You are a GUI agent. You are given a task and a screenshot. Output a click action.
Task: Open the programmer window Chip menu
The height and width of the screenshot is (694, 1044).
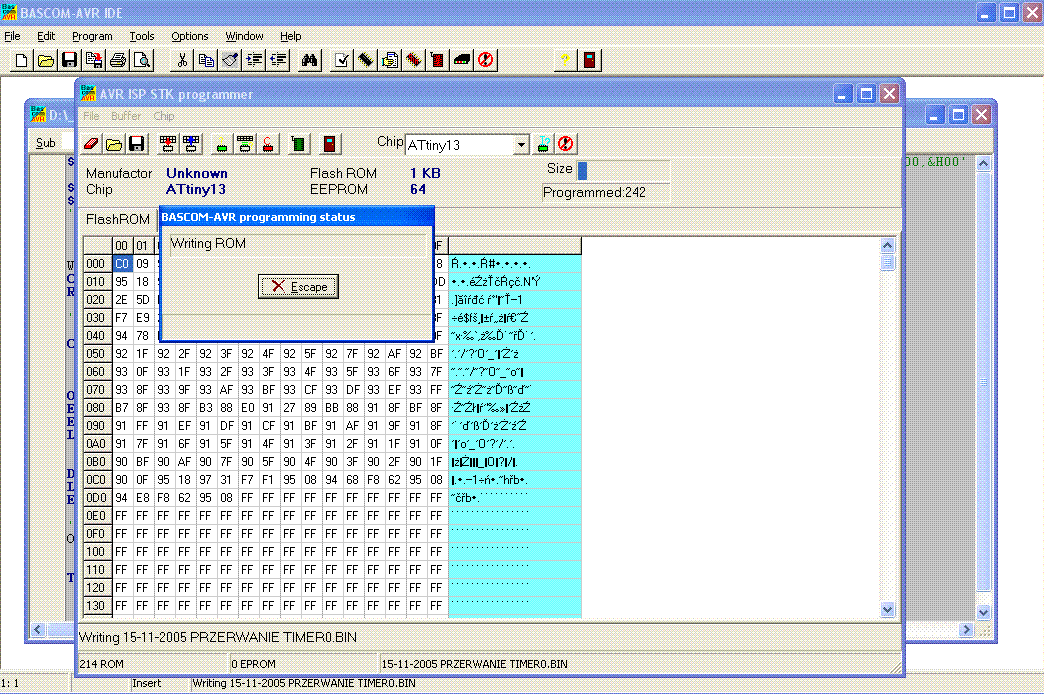coord(163,116)
